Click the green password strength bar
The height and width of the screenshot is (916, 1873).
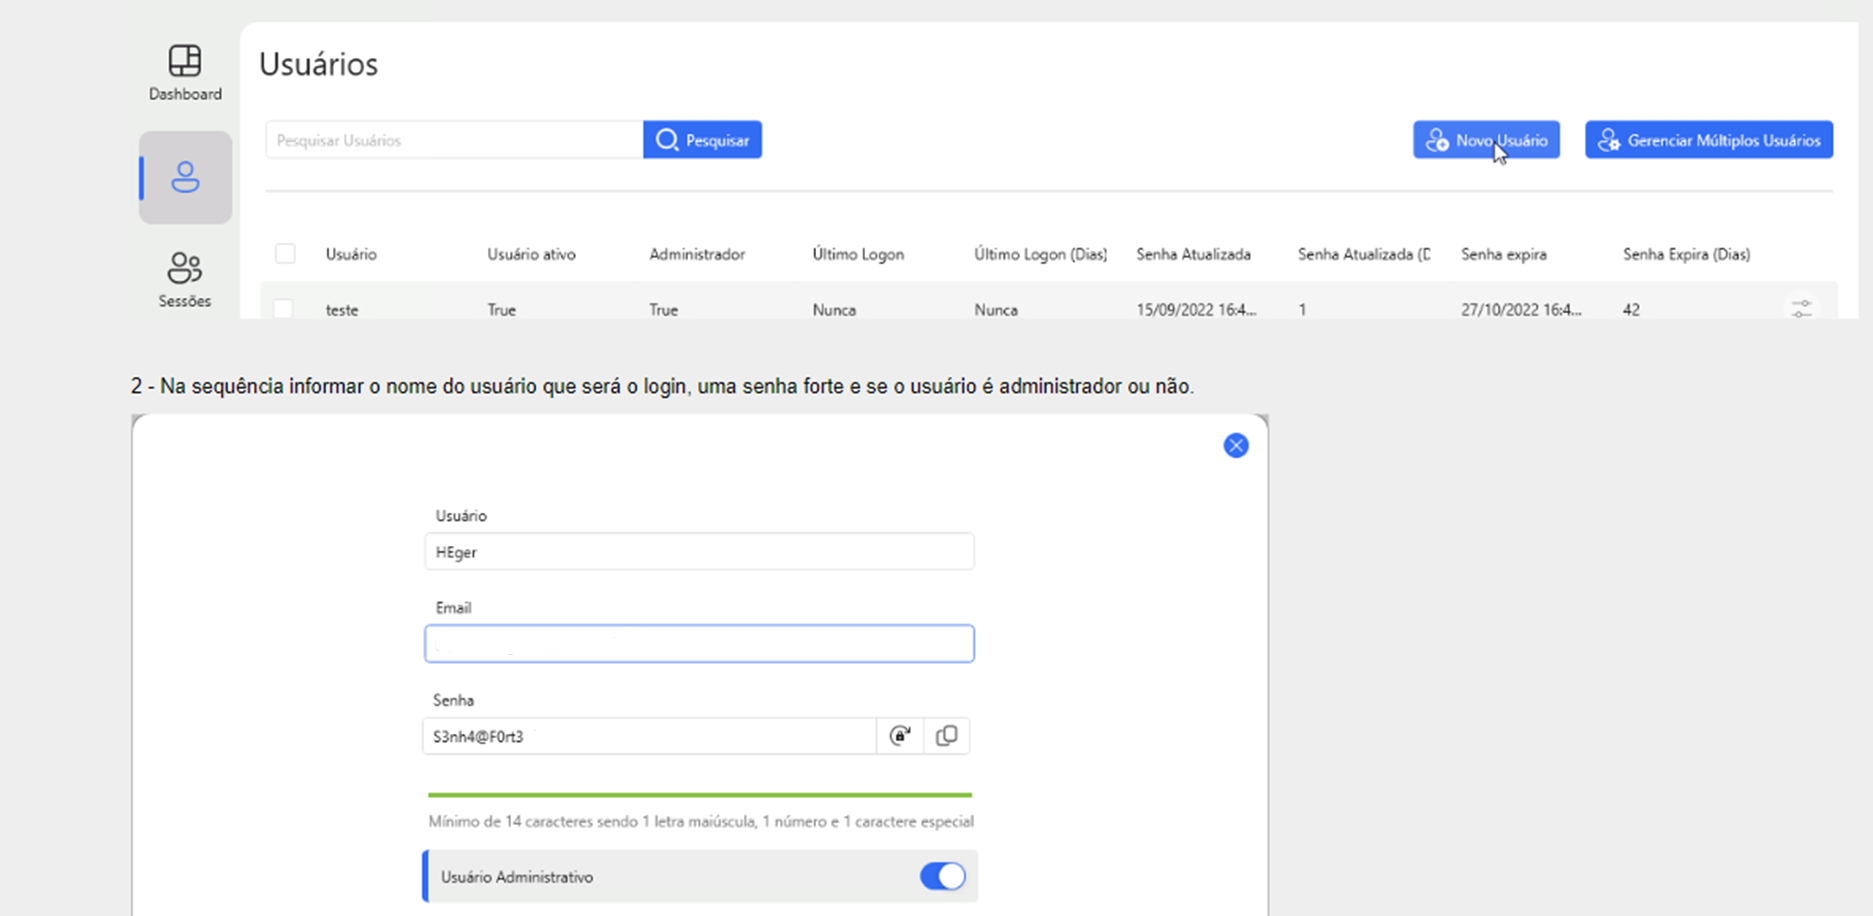click(700, 795)
